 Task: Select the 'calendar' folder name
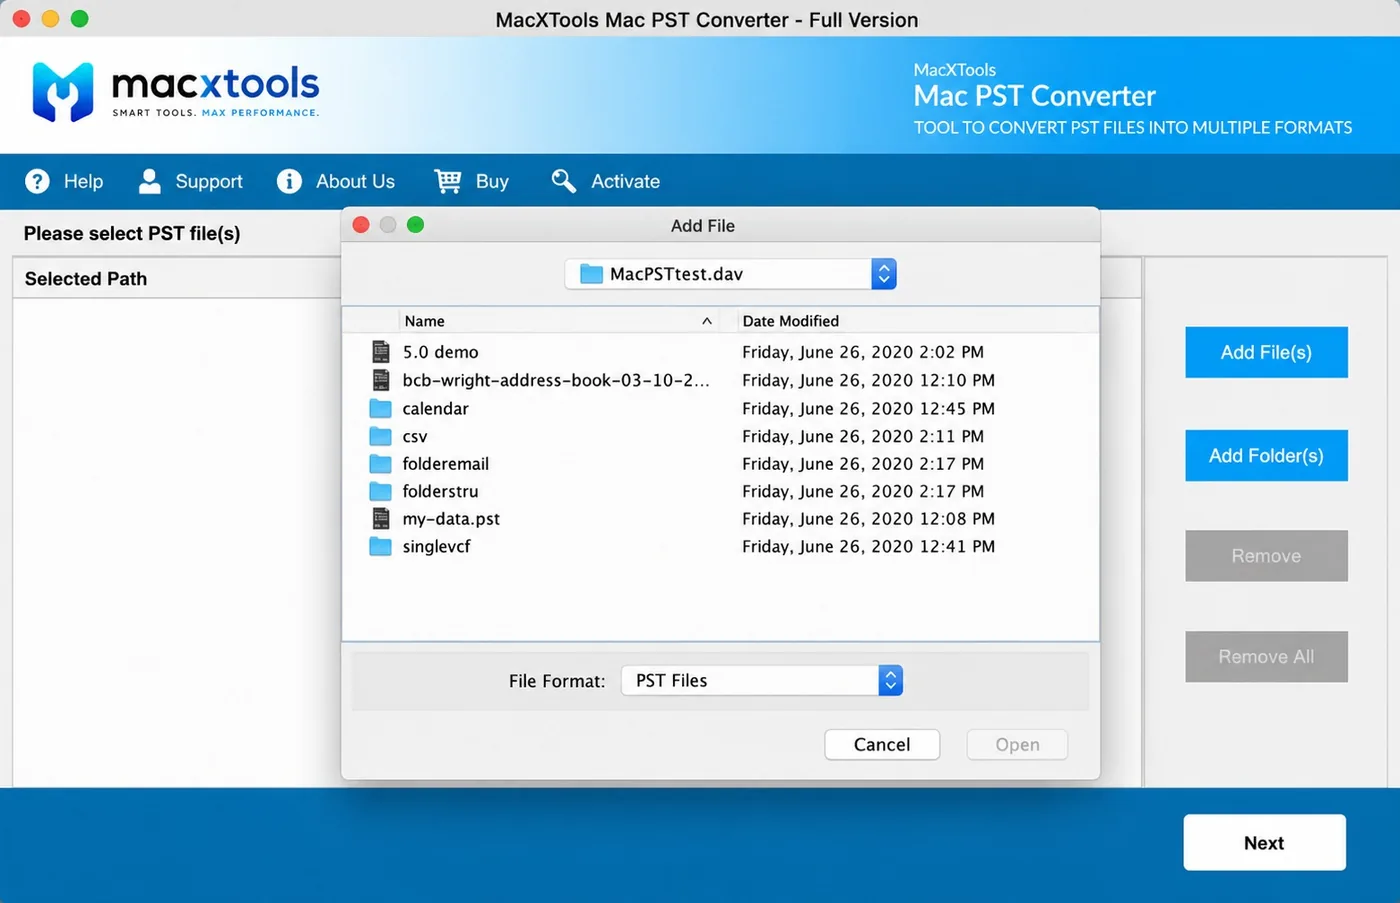point(435,408)
